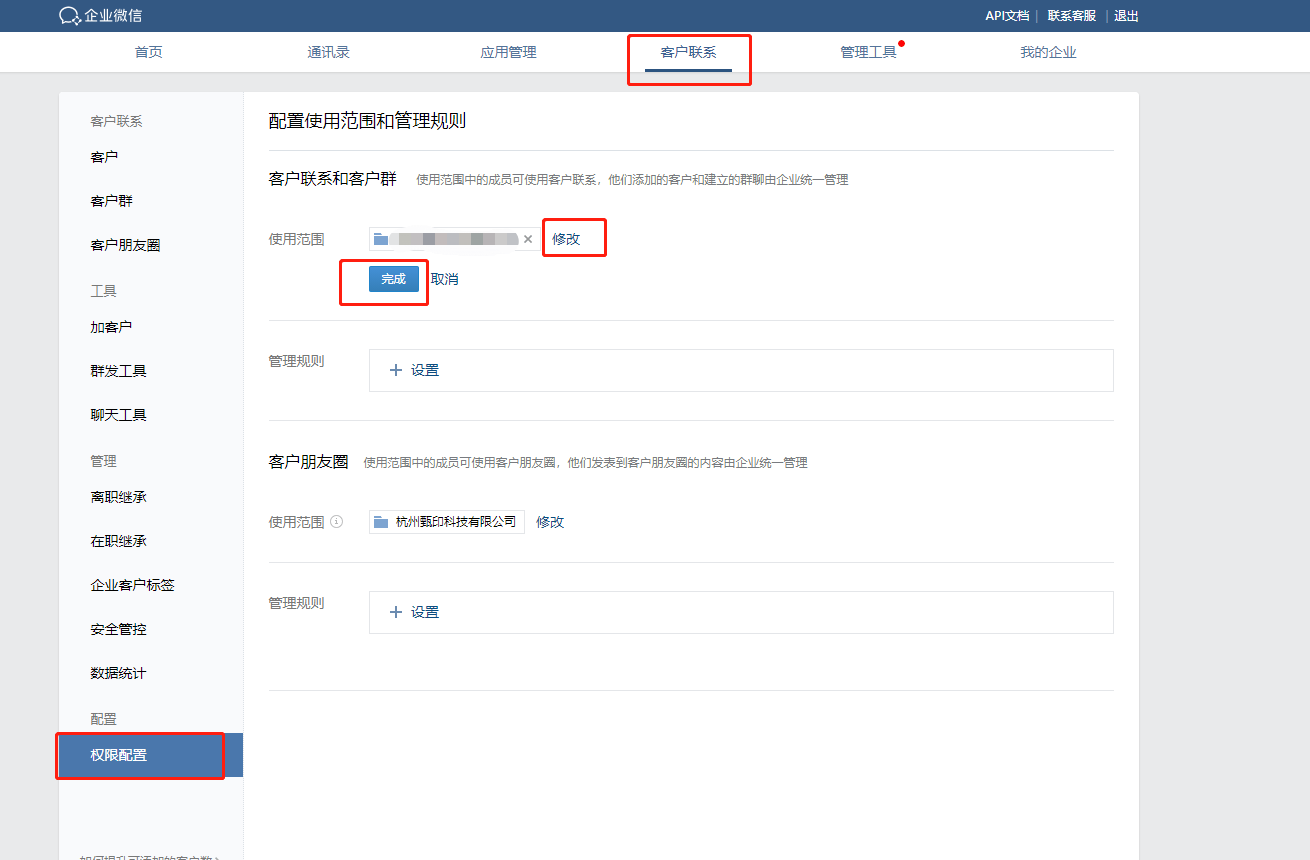Open the API文档 link

point(1007,16)
